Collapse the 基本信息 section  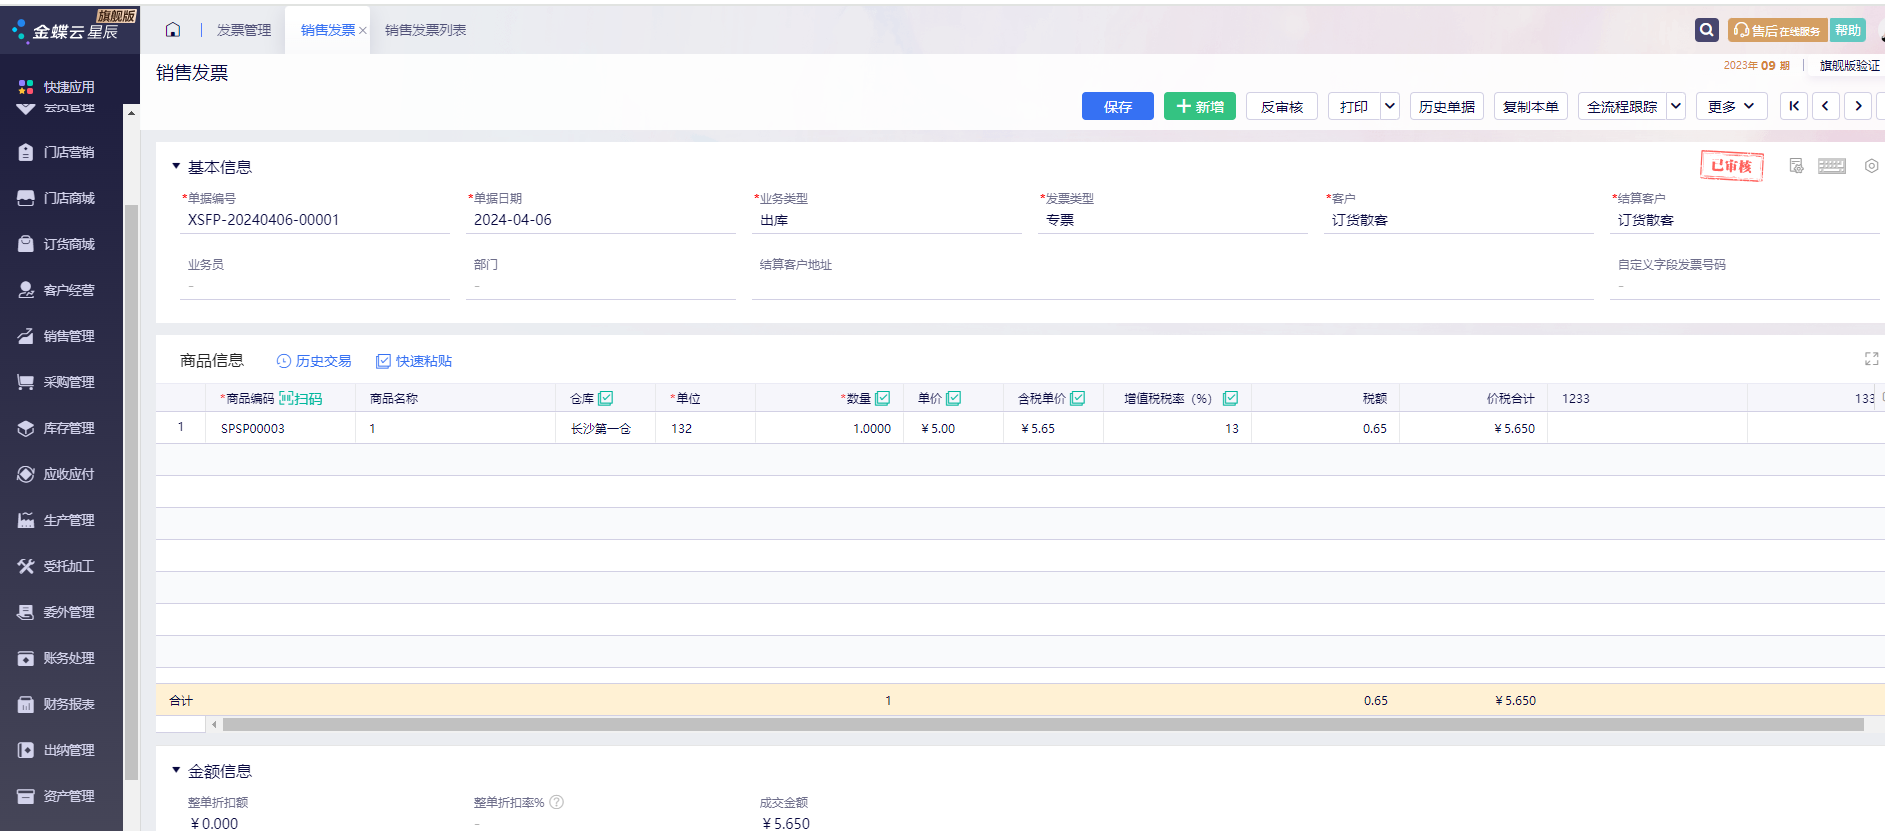tap(176, 166)
